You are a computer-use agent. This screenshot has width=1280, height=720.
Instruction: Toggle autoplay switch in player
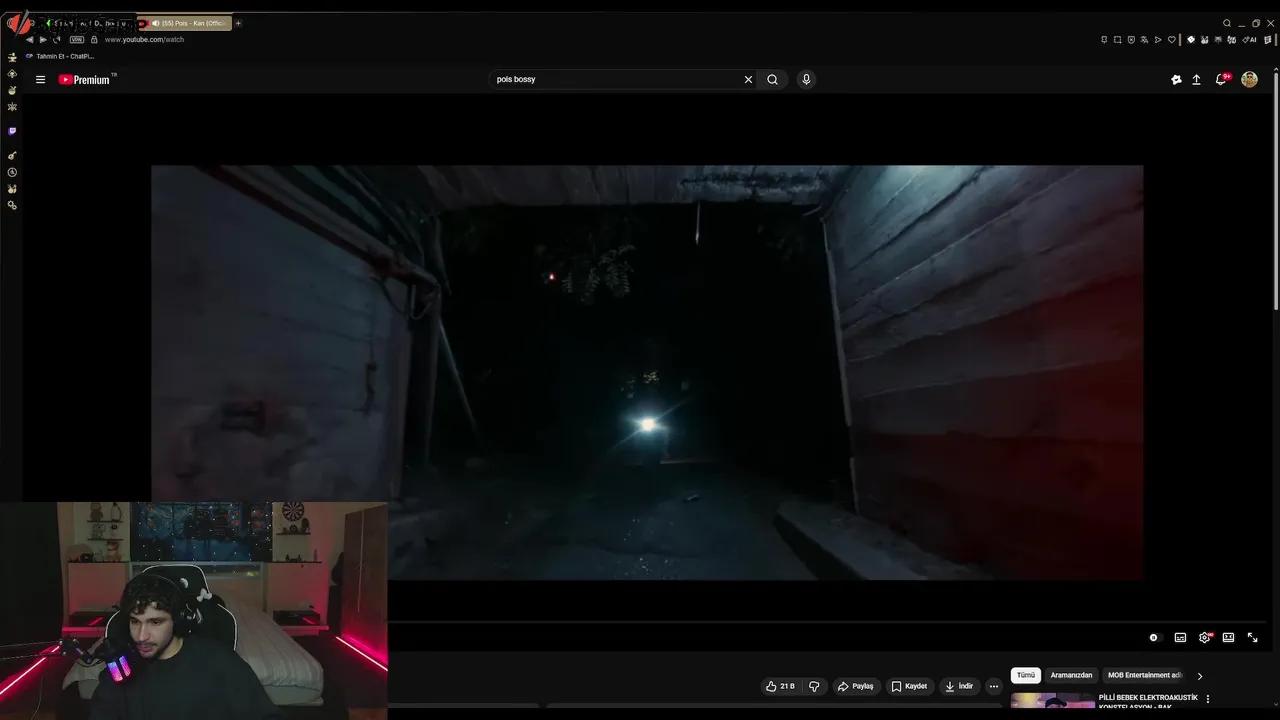(1154, 637)
